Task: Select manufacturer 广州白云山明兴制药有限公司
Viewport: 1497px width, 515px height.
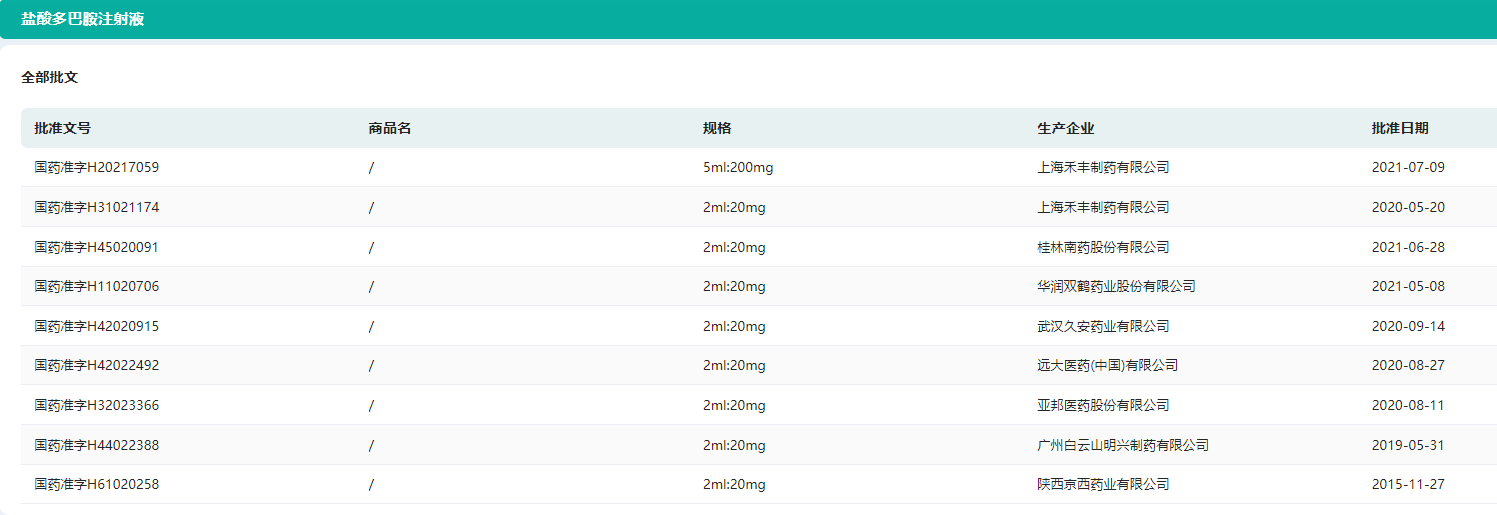Action: pos(1123,445)
